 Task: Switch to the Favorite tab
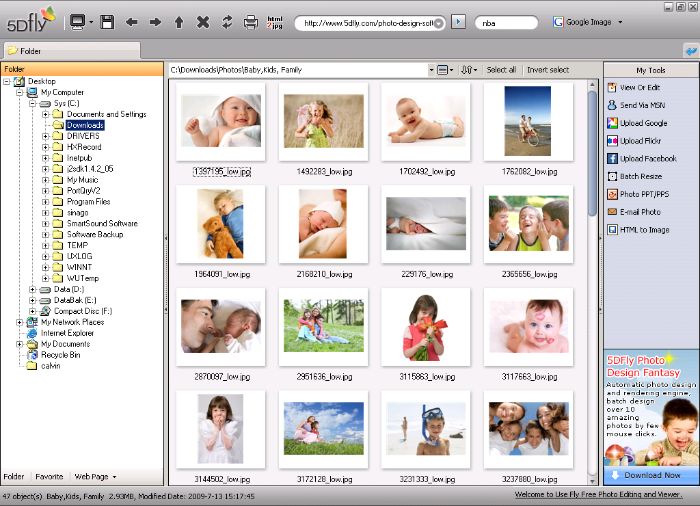click(49, 477)
